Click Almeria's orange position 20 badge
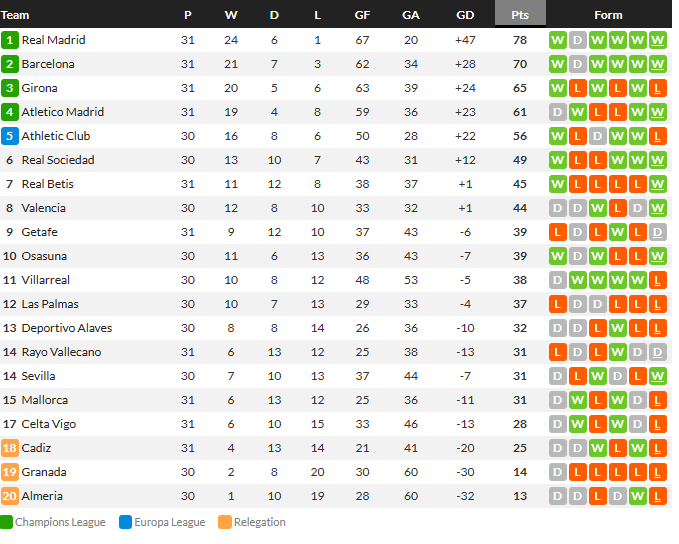 point(10,496)
